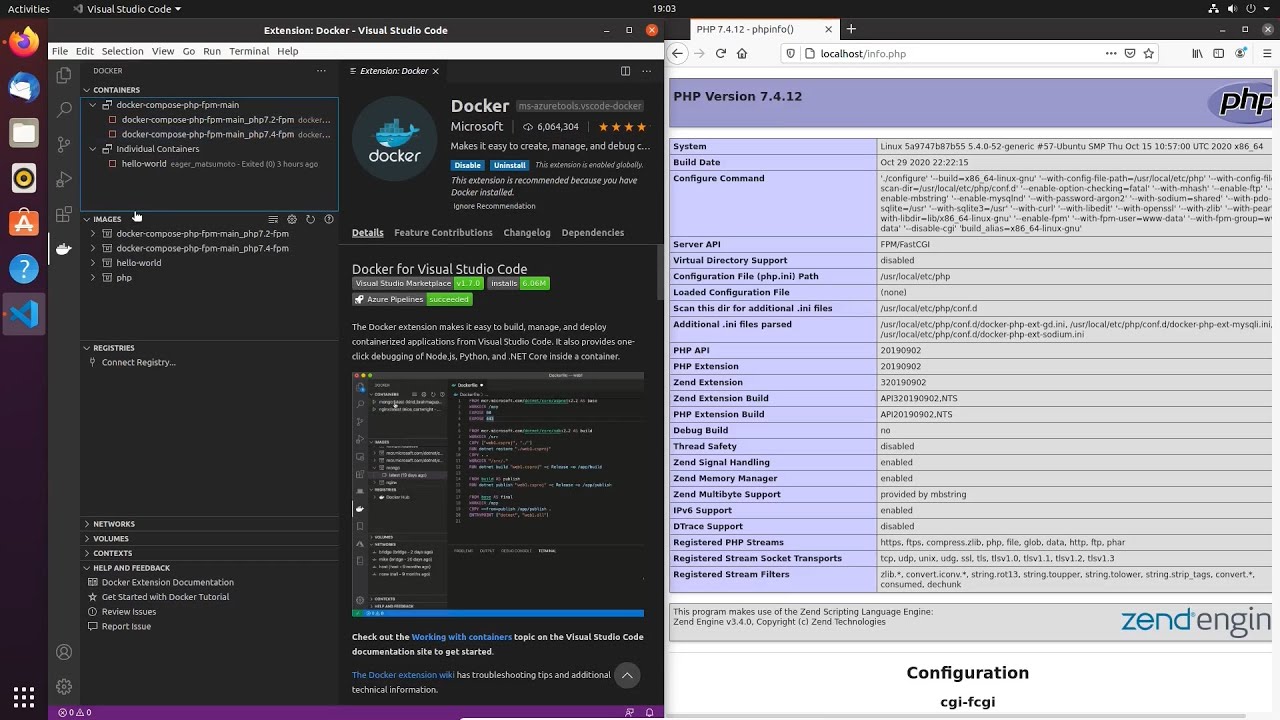Open the Run menu
Screen dimensions: 1280x720
coord(212,51)
